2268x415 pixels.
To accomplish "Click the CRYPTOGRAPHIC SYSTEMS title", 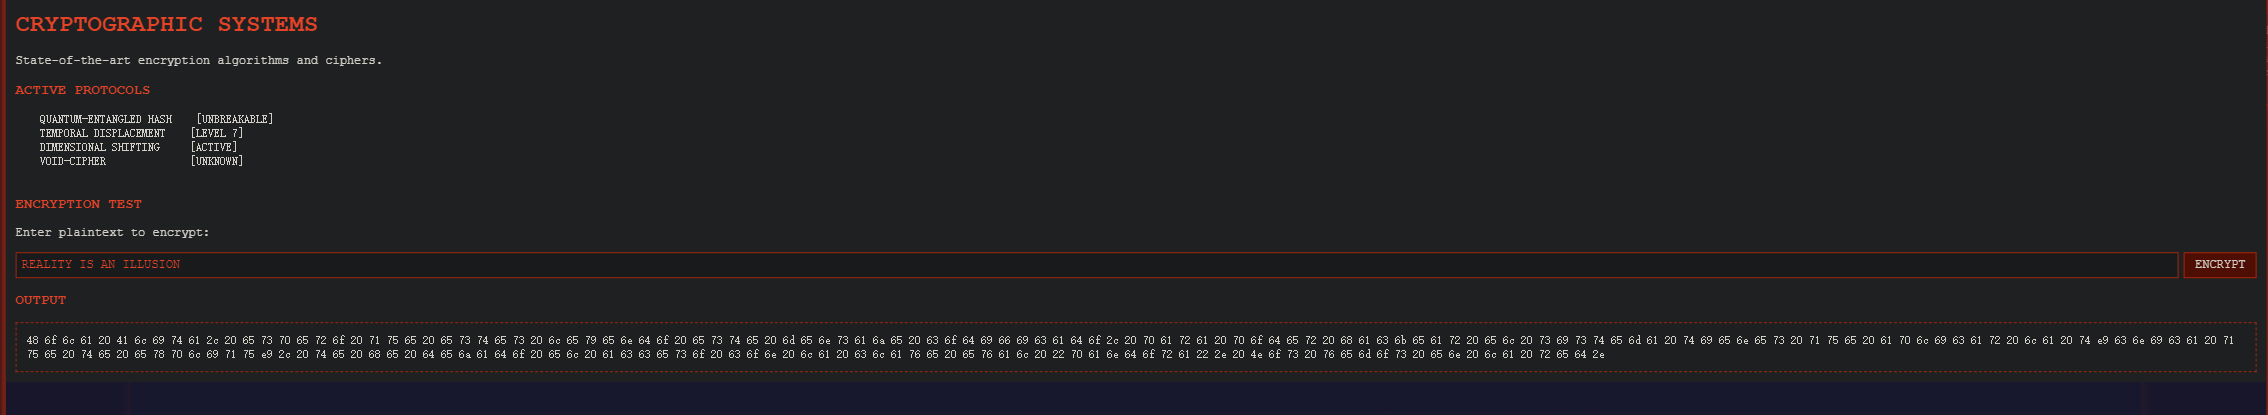I will point(166,24).
